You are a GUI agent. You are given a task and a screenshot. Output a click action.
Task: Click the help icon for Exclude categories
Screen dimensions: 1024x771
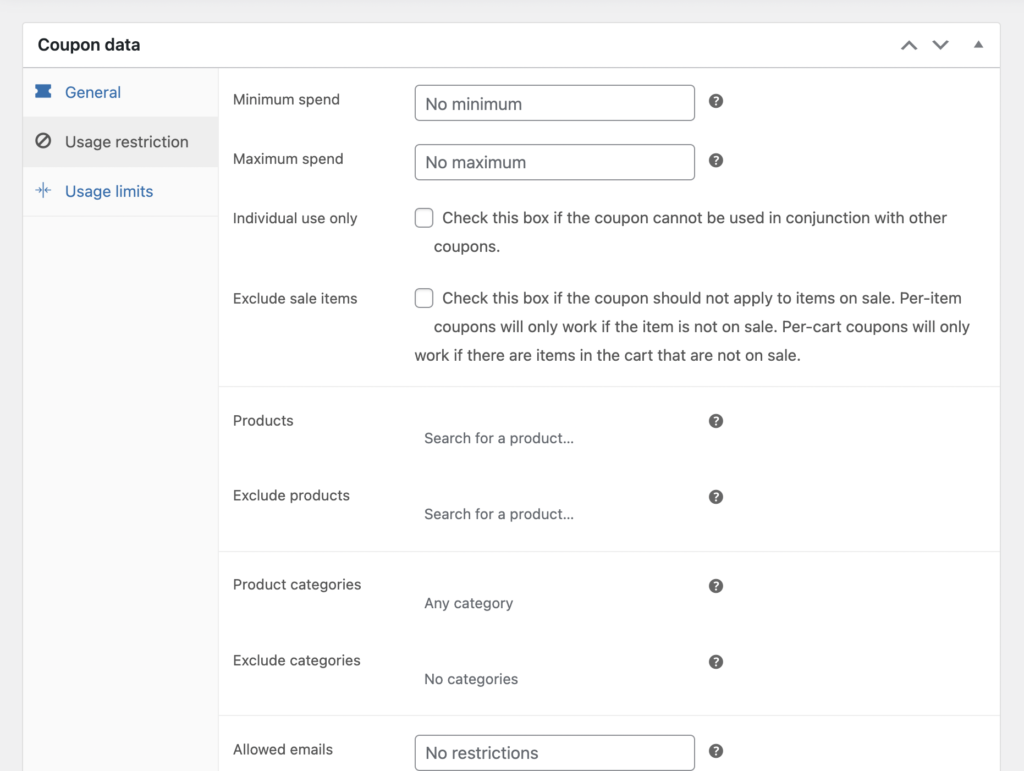716,662
